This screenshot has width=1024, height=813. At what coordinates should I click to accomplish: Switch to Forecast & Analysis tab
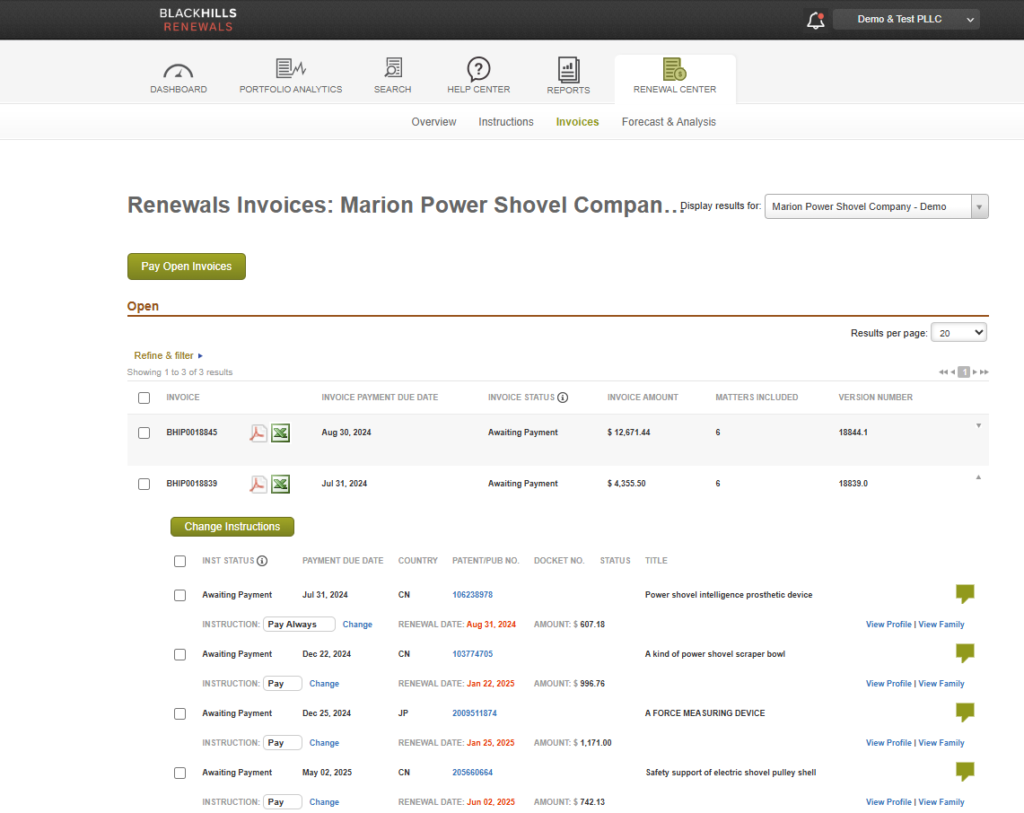668,122
